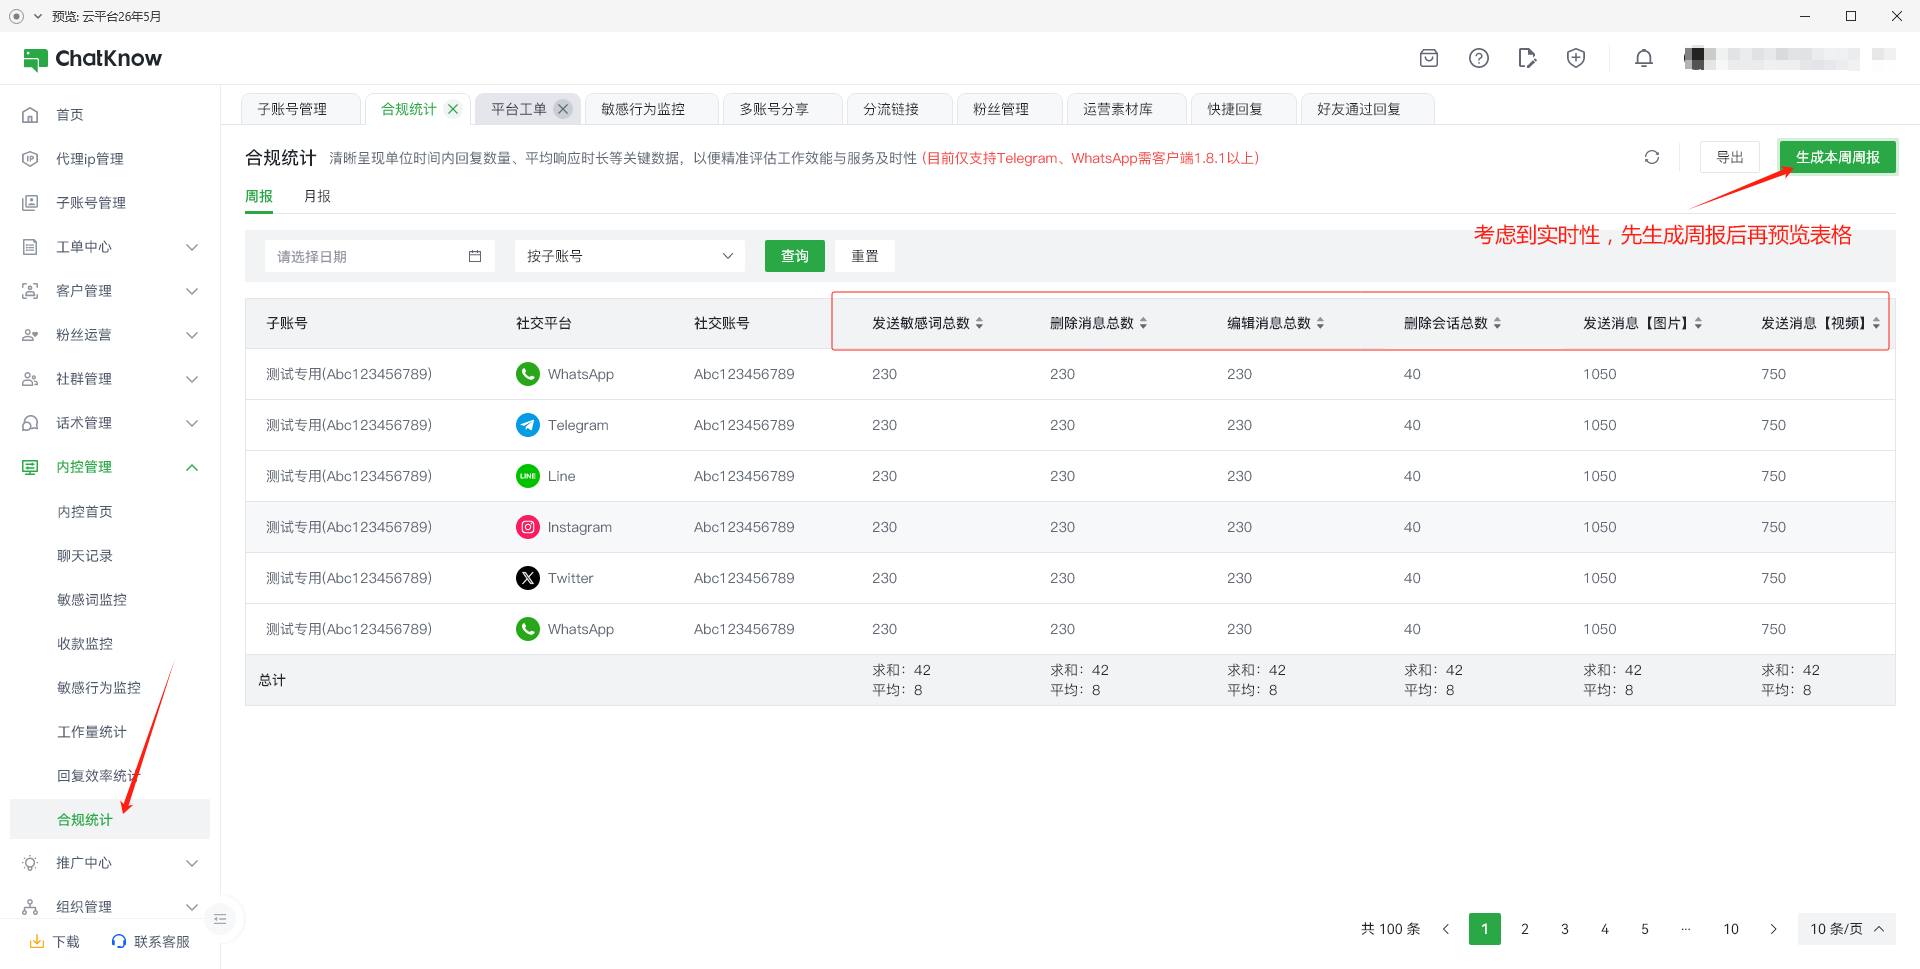1920x969 pixels.
Task: Click the refresh icon beside export button
Action: pos(1651,157)
